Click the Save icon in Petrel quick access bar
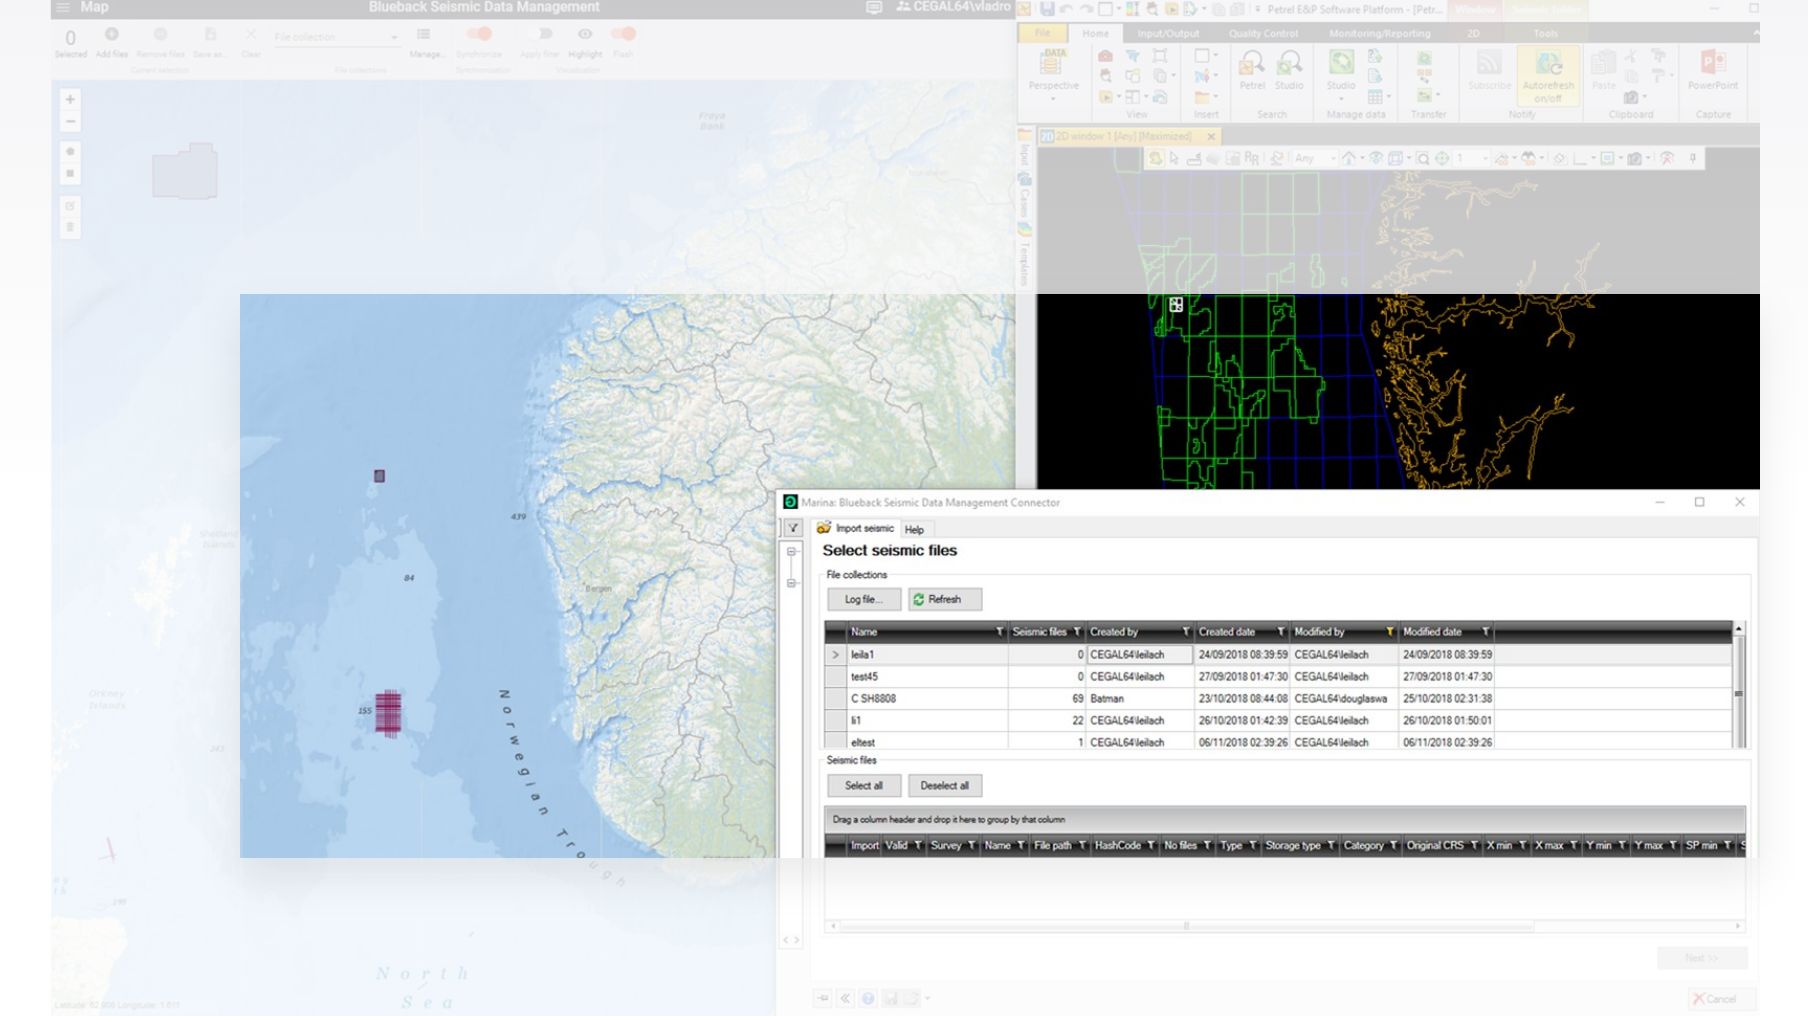This screenshot has height=1016, width=1808. point(1047,9)
